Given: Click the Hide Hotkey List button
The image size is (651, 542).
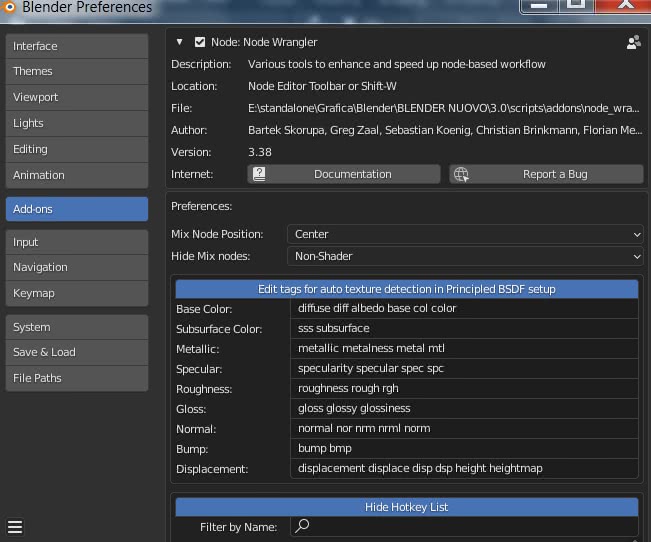Looking at the screenshot, I should pyautogui.click(x=406, y=507).
